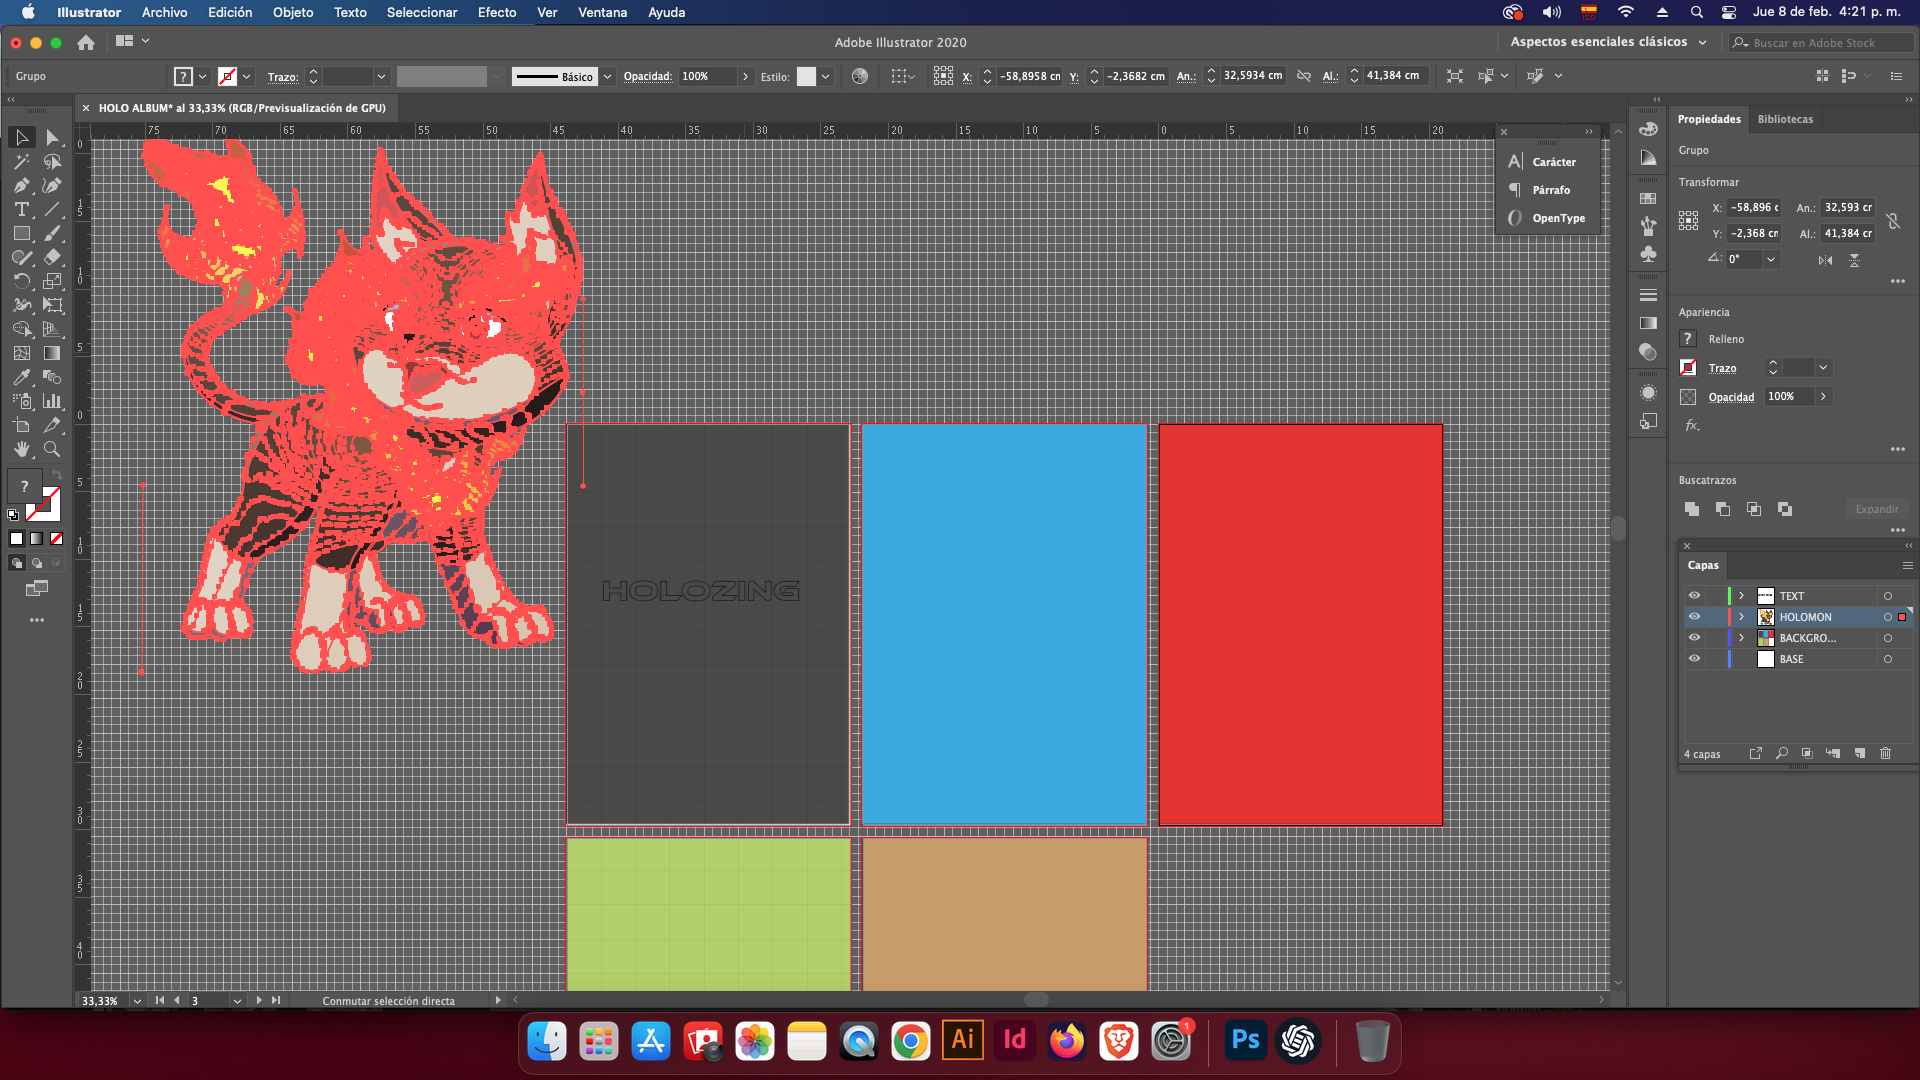Click the artboard navigation input field
1920x1080 pixels.
pyautogui.click(x=204, y=1001)
